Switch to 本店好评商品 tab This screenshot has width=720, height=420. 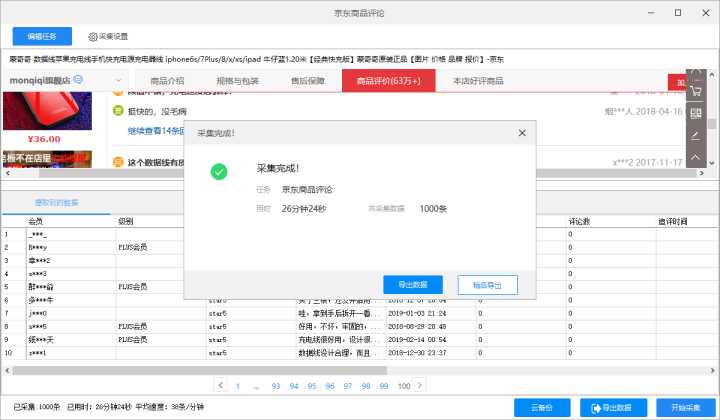tap(478, 81)
